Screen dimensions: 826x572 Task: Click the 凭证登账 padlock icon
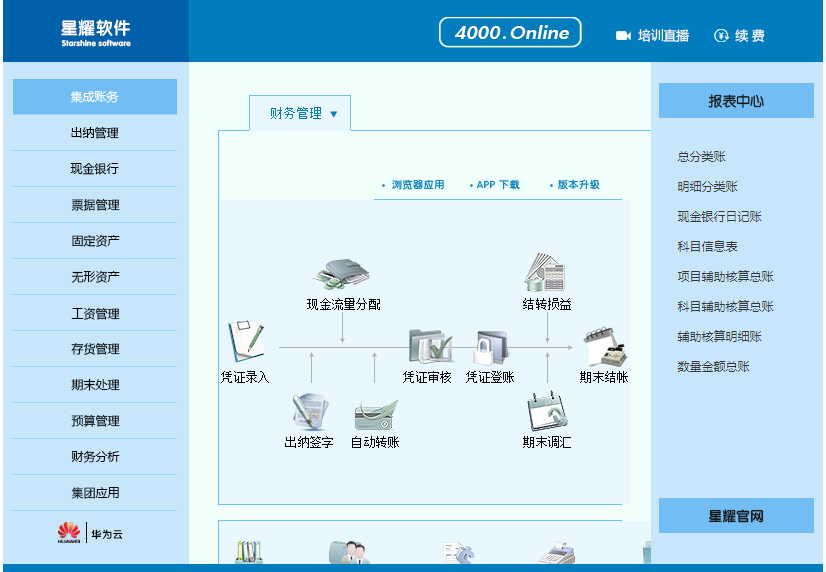click(x=490, y=347)
